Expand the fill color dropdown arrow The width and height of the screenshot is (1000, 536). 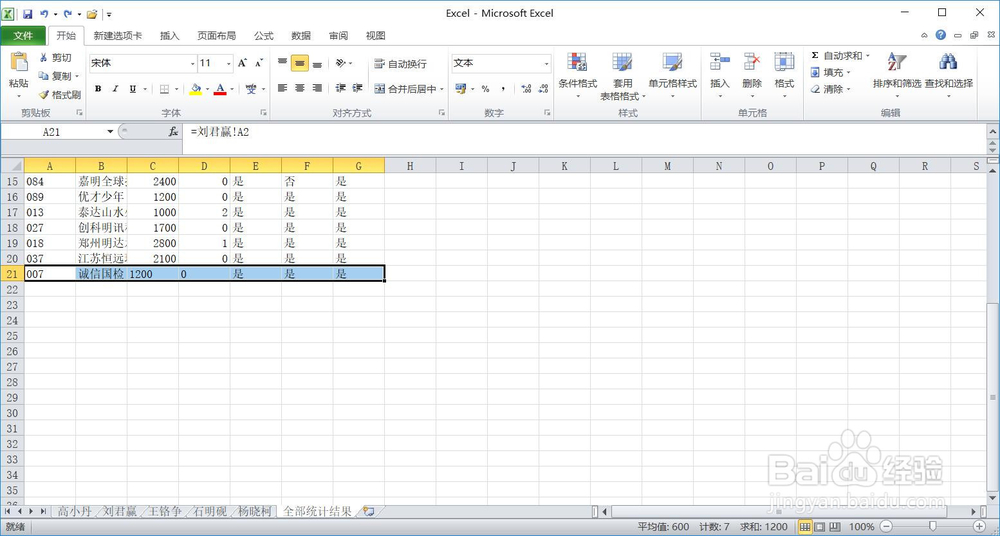pyautogui.click(x=207, y=89)
